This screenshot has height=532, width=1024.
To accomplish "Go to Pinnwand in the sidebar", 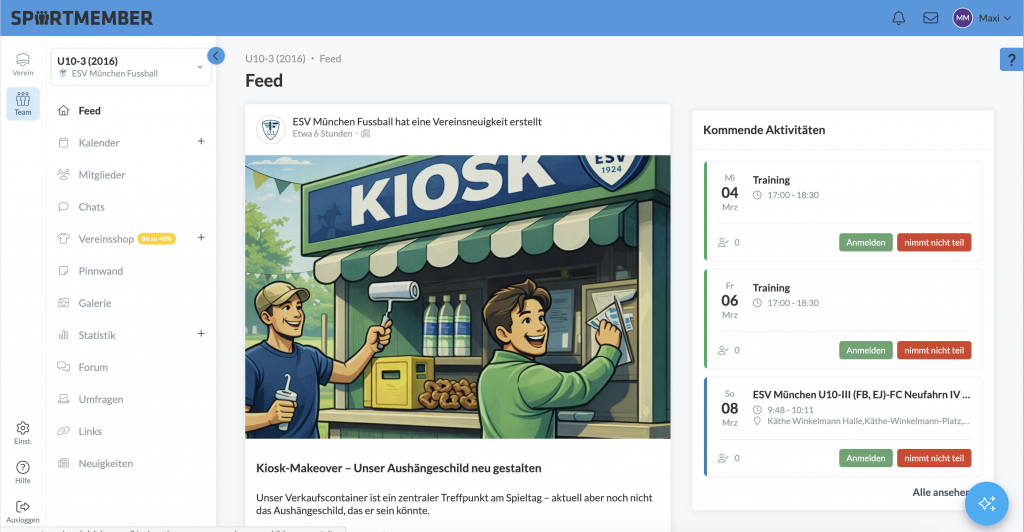I will [x=100, y=271].
